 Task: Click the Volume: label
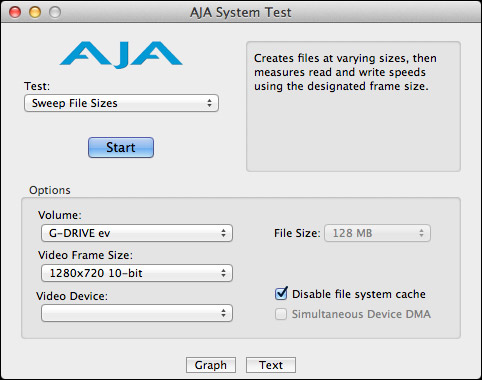(x=60, y=215)
